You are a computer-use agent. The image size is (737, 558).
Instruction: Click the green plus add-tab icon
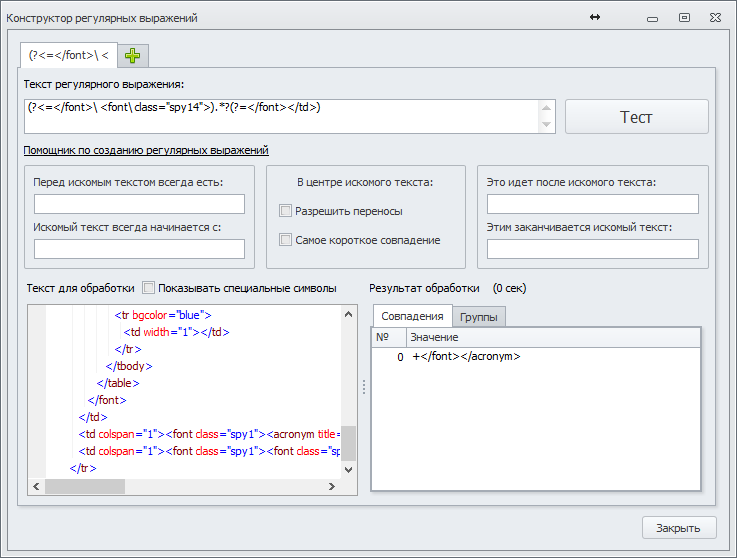coord(133,55)
